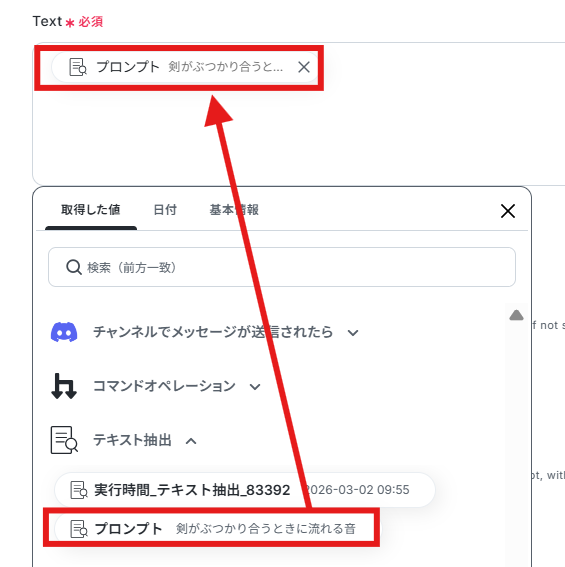Expand チャンネルでメッセージが送信されたら chevron
Viewport: 565px width, 567px height.
[353, 333]
